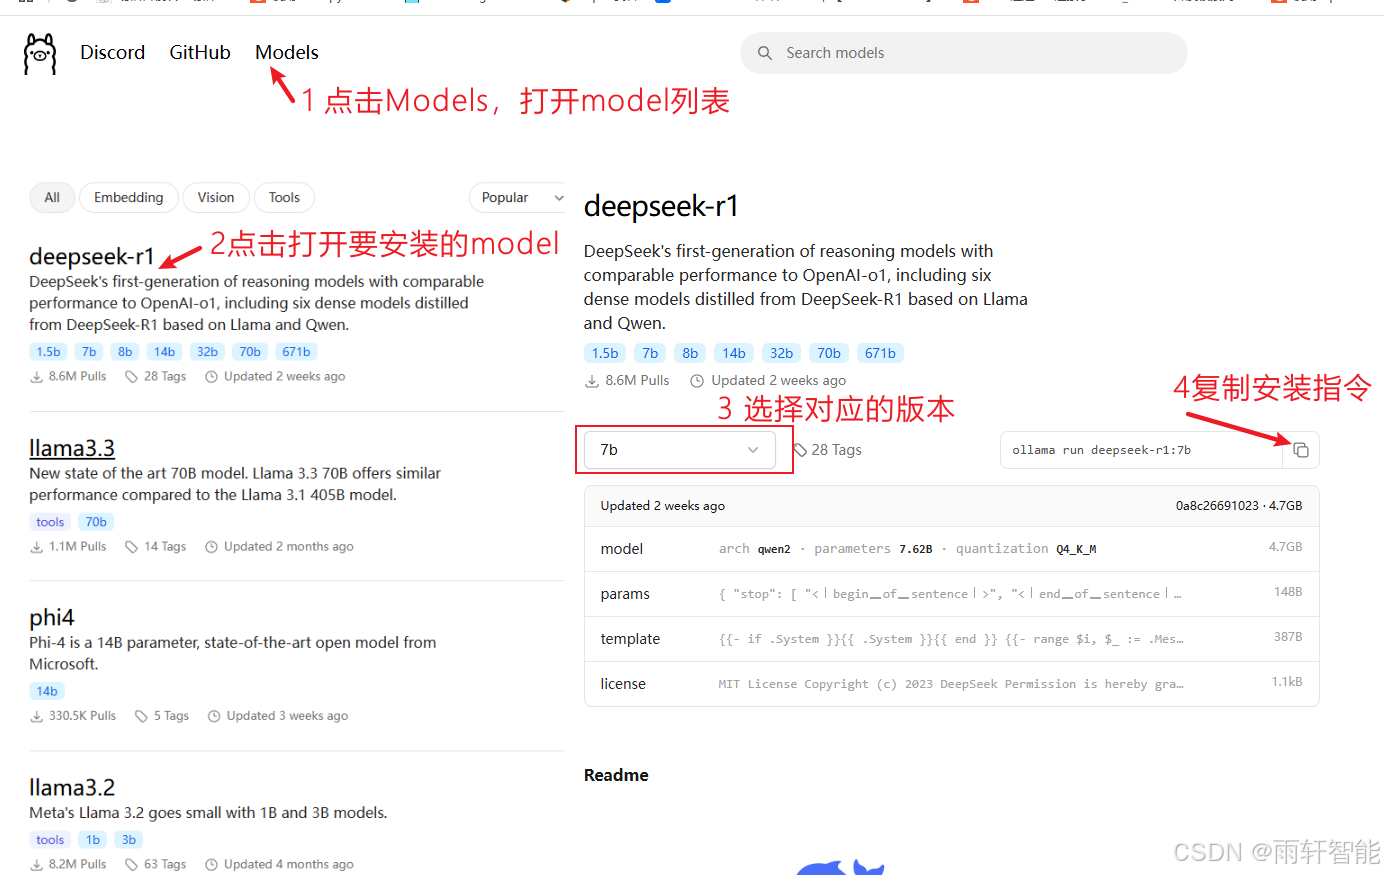Select the Embedding filter tab
Screen dimensions: 1384x875
pos(129,197)
